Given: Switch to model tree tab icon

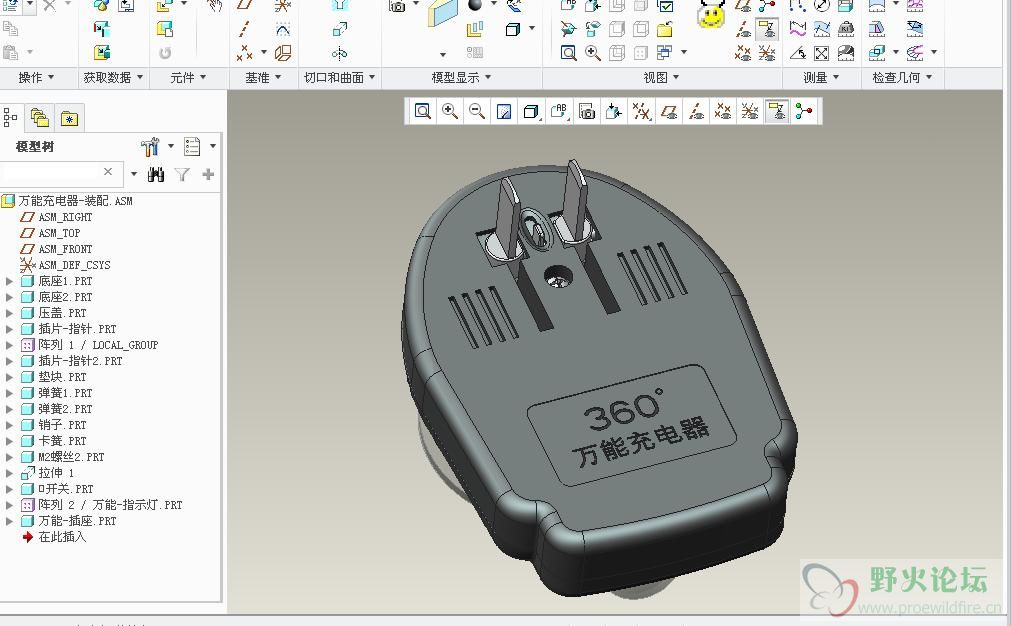Looking at the screenshot, I should point(10,117).
